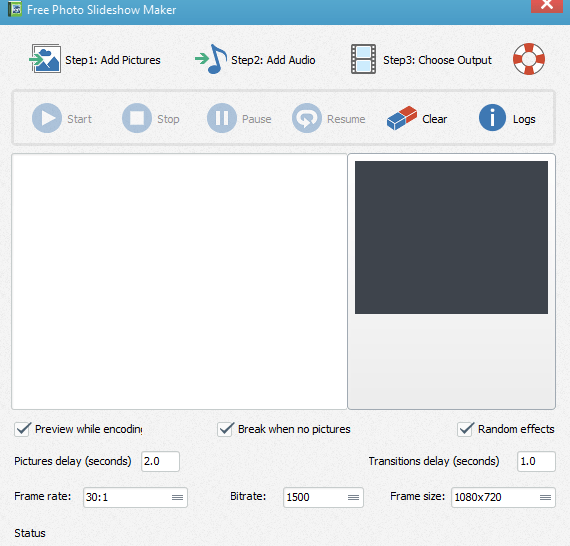Click the Step3: Choose Output label
Viewport: 570px width, 546px height.
[437, 60]
